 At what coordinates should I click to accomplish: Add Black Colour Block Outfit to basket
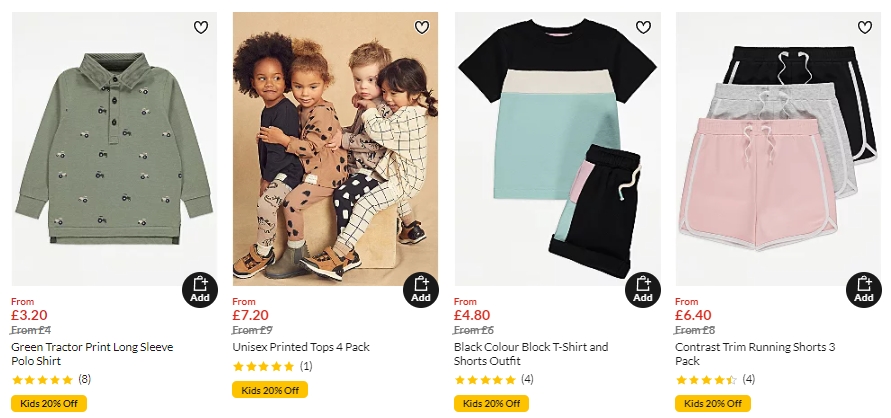click(x=643, y=289)
